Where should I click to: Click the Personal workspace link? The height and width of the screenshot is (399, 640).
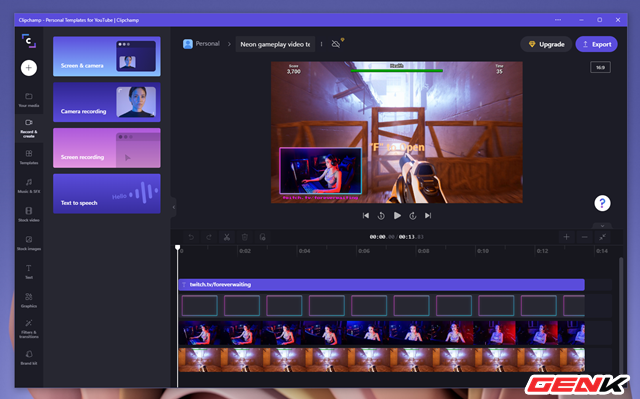tap(201, 44)
